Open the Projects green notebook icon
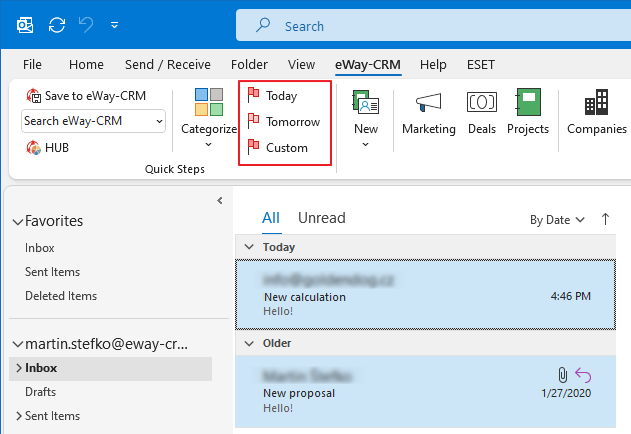 [528, 102]
